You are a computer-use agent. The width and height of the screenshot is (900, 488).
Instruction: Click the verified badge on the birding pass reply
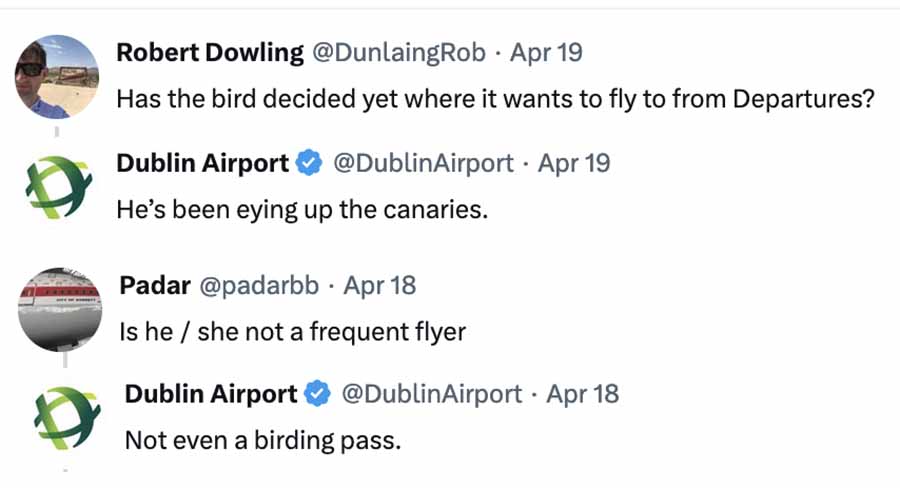pos(317,394)
